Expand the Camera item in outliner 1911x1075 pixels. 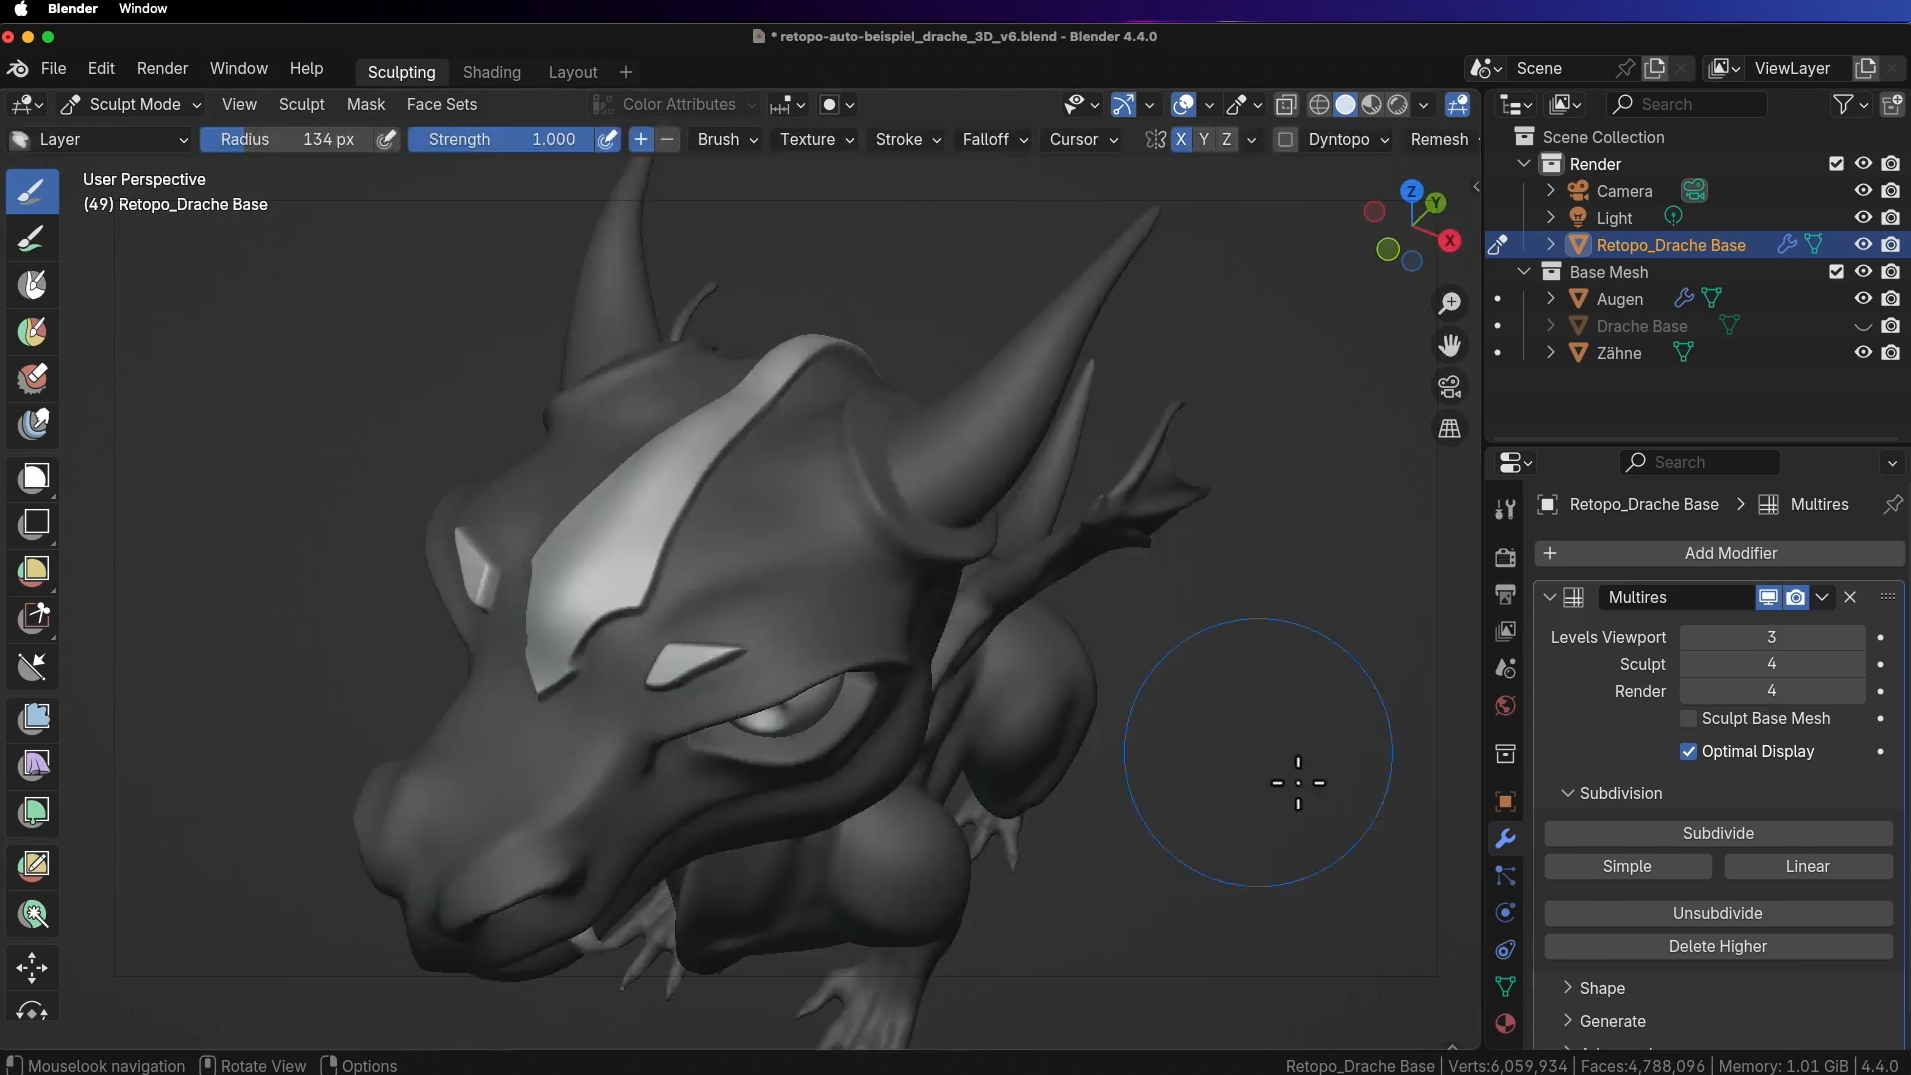(x=1551, y=190)
